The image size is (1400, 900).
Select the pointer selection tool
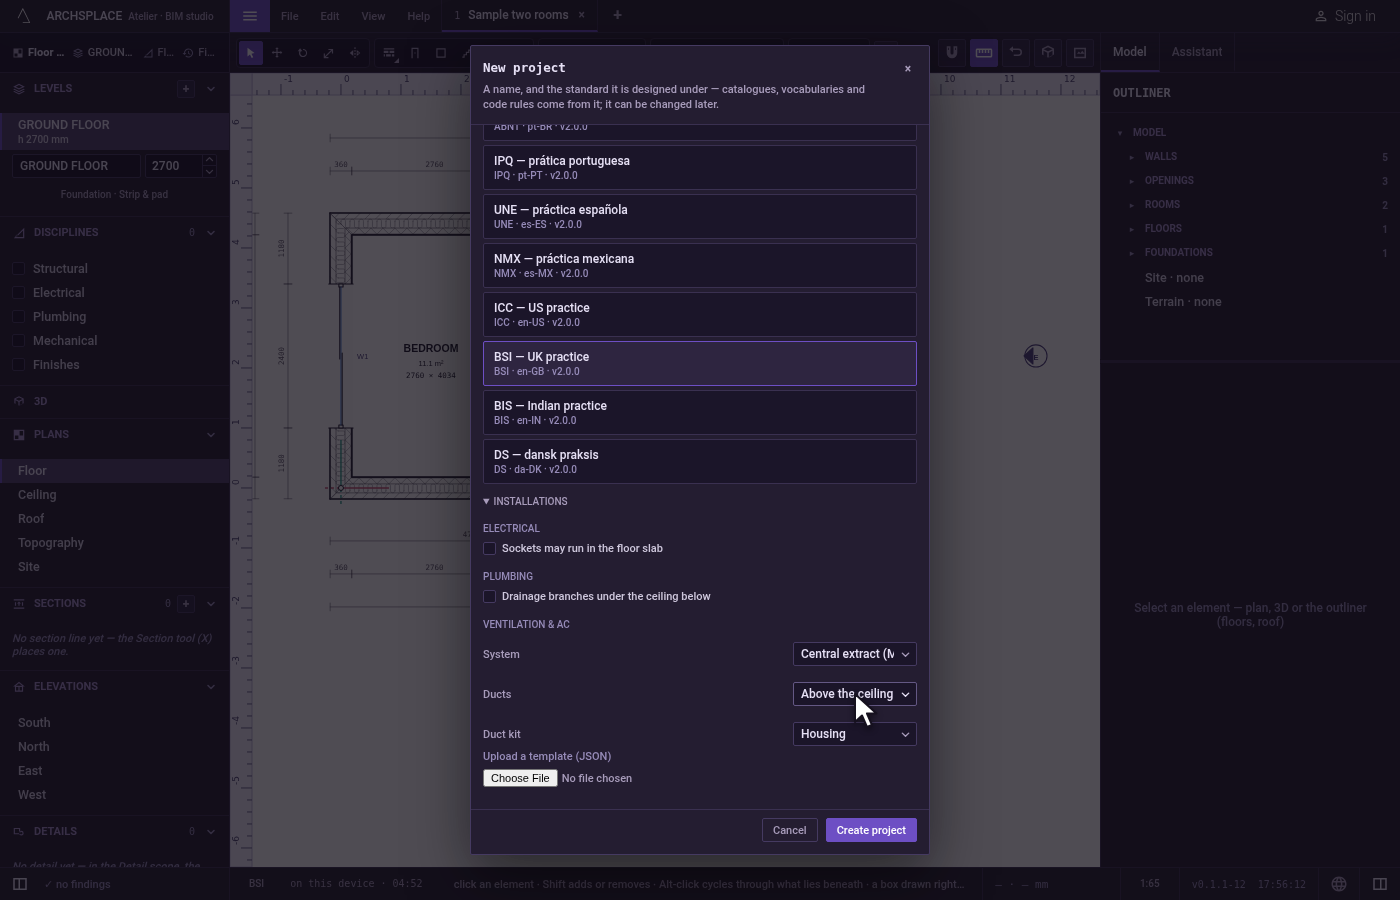(251, 53)
